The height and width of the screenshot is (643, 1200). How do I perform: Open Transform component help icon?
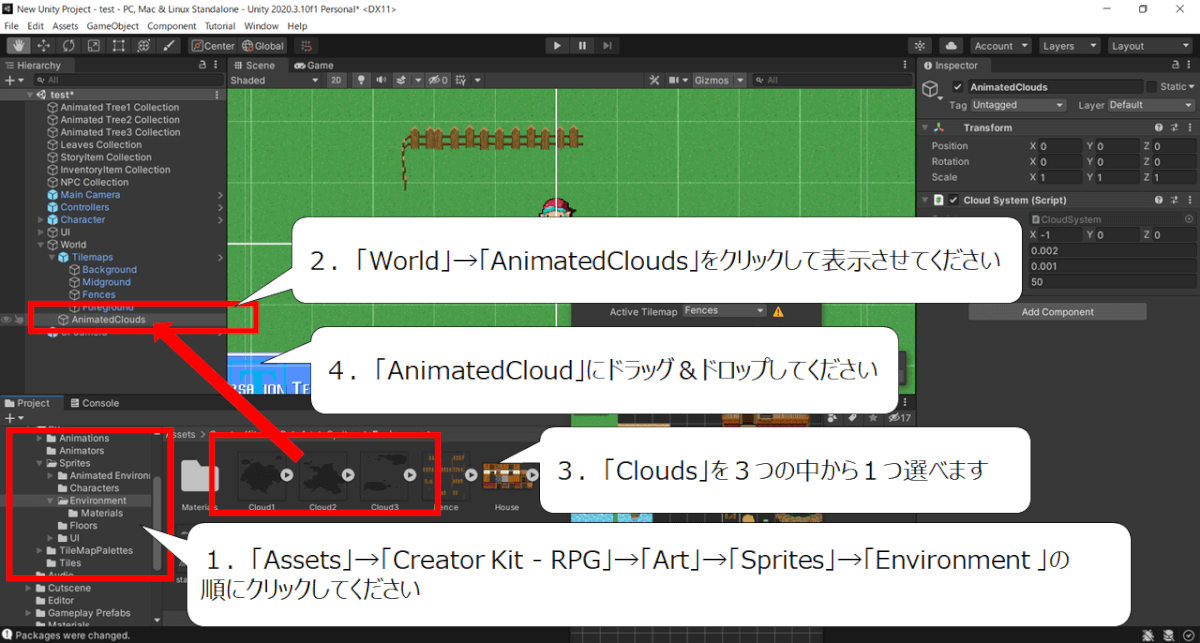(x=1159, y=128)
